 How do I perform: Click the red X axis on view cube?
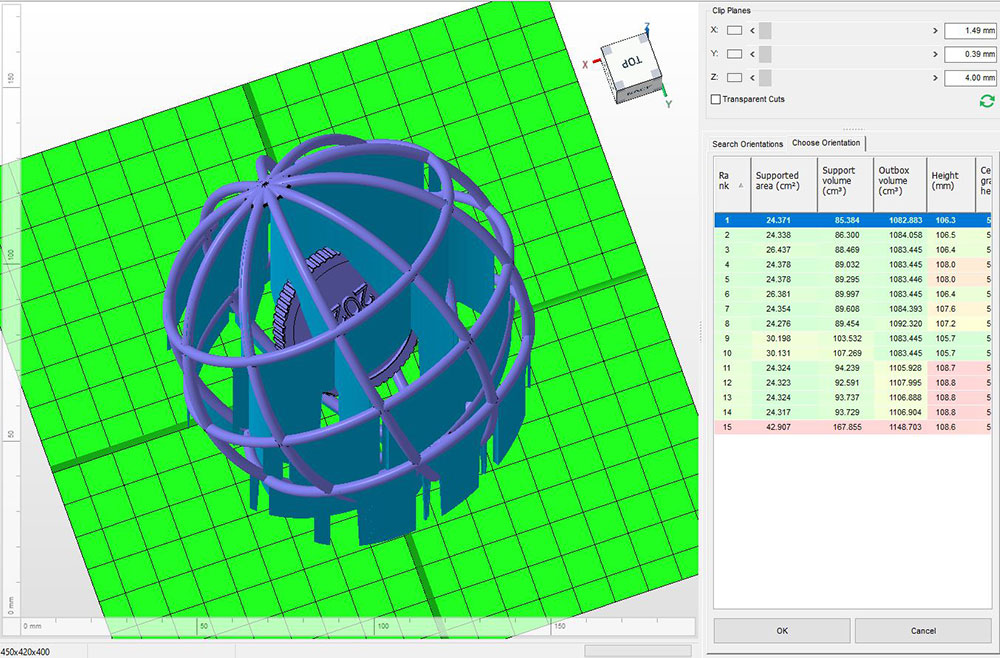pyautogui.click(x=597, y=62)
